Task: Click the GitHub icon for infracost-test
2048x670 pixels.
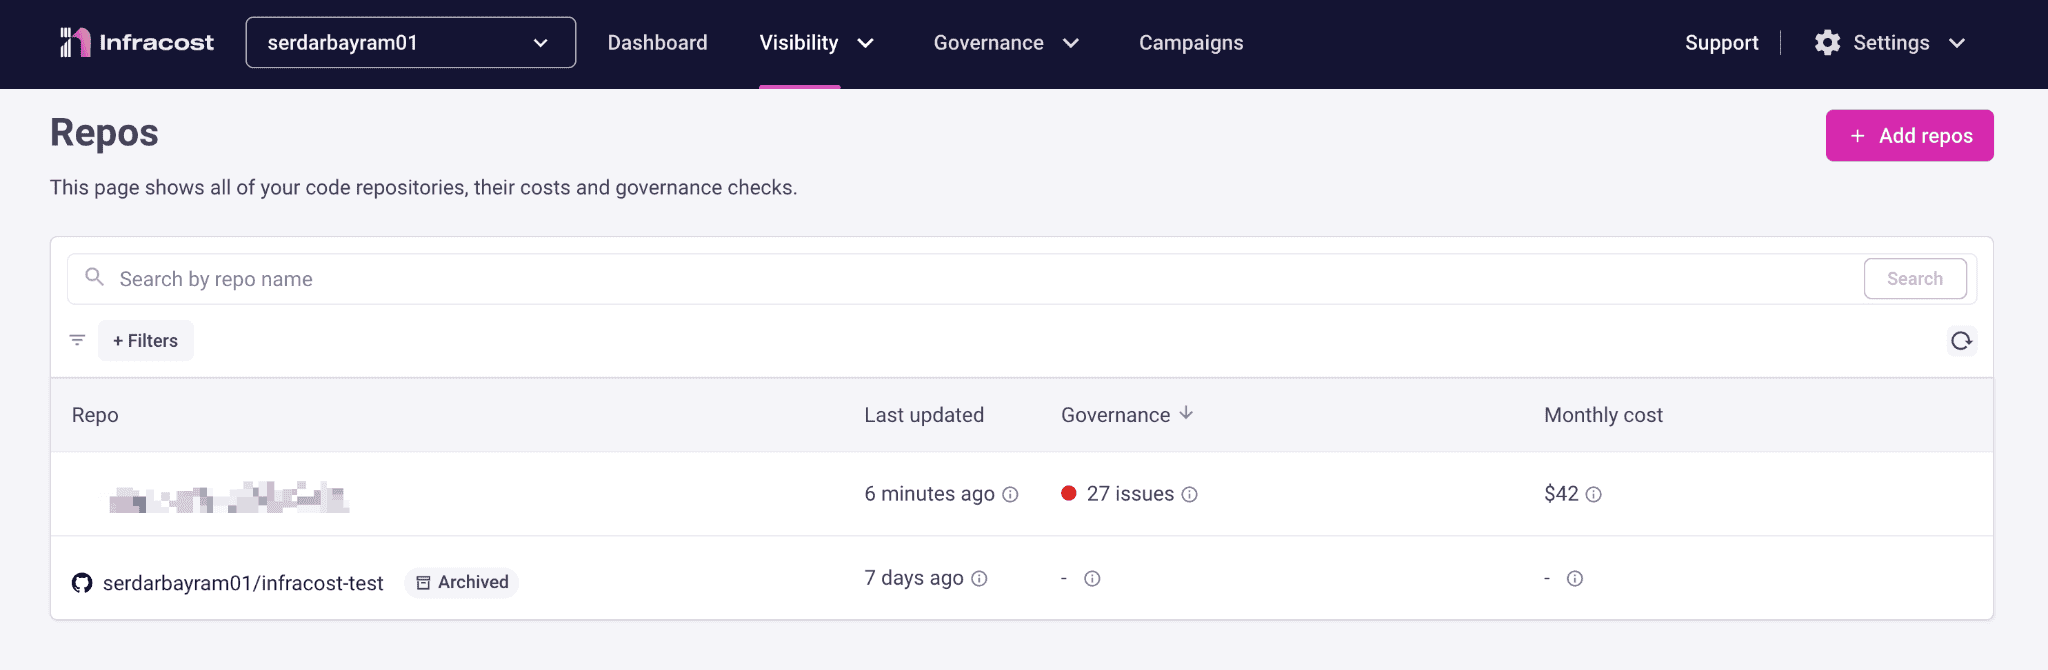Action: point(82,583)
